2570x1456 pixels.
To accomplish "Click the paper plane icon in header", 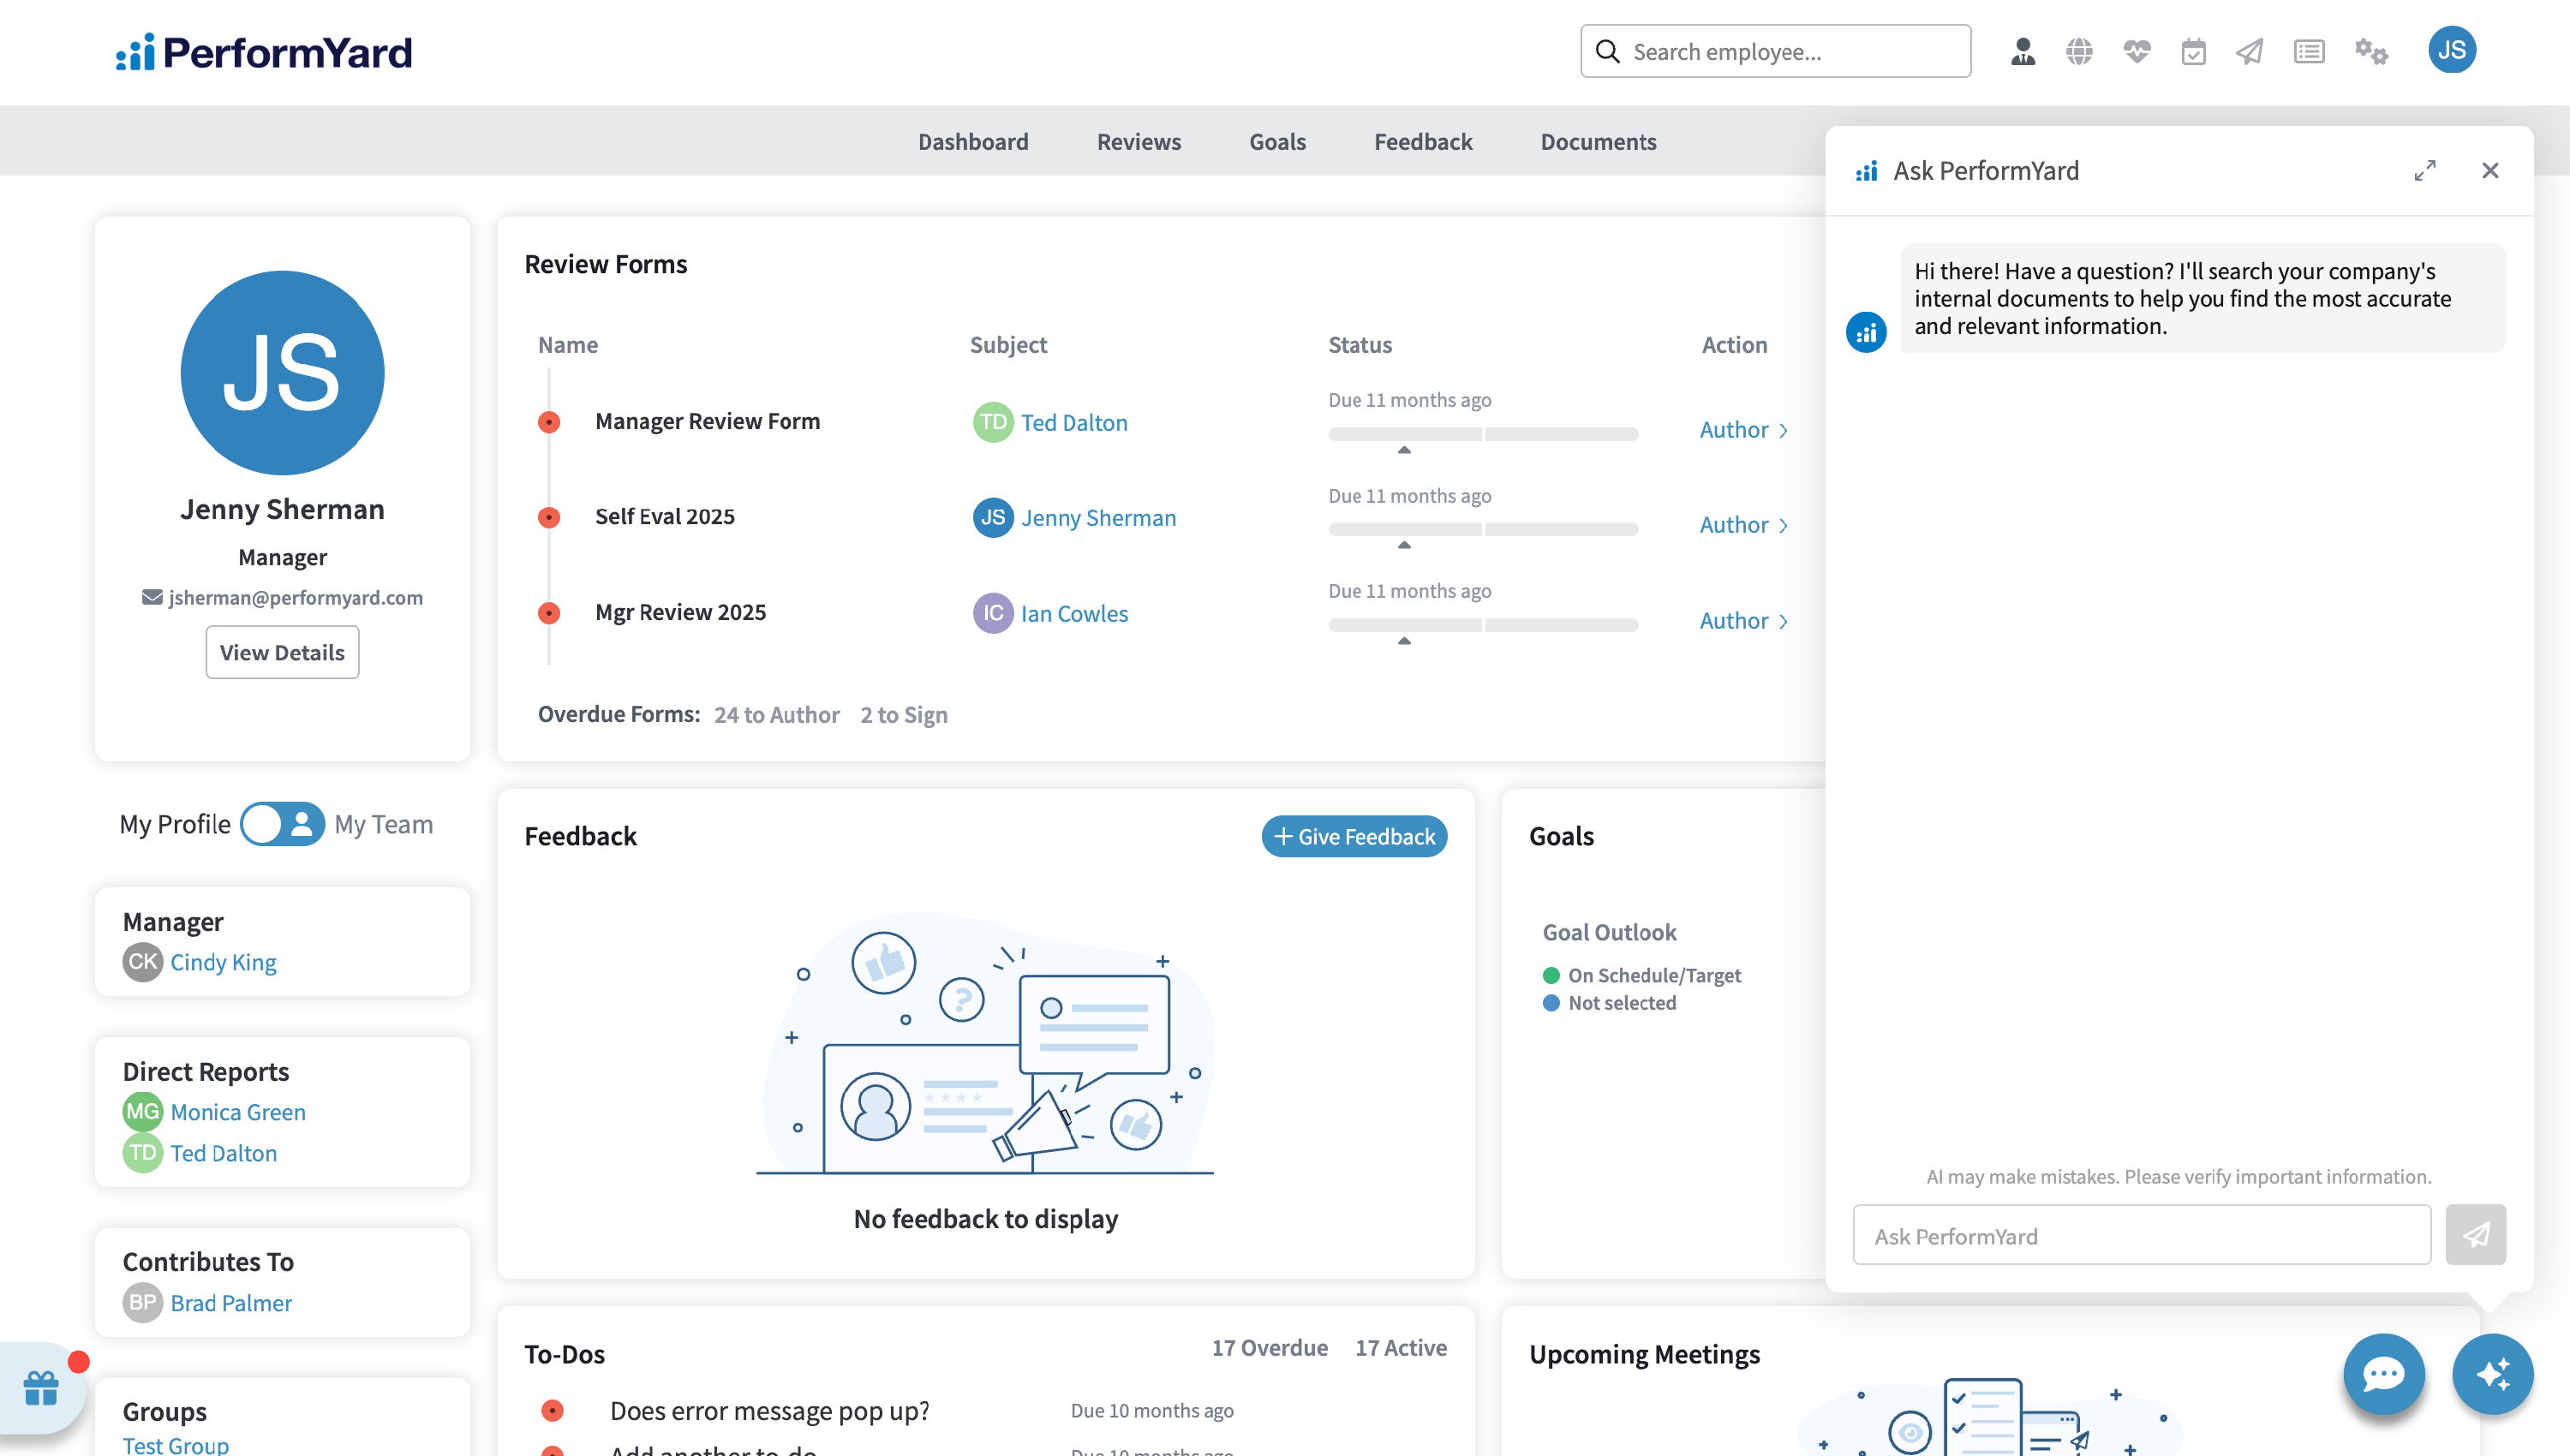I will tap(2250, 51).
